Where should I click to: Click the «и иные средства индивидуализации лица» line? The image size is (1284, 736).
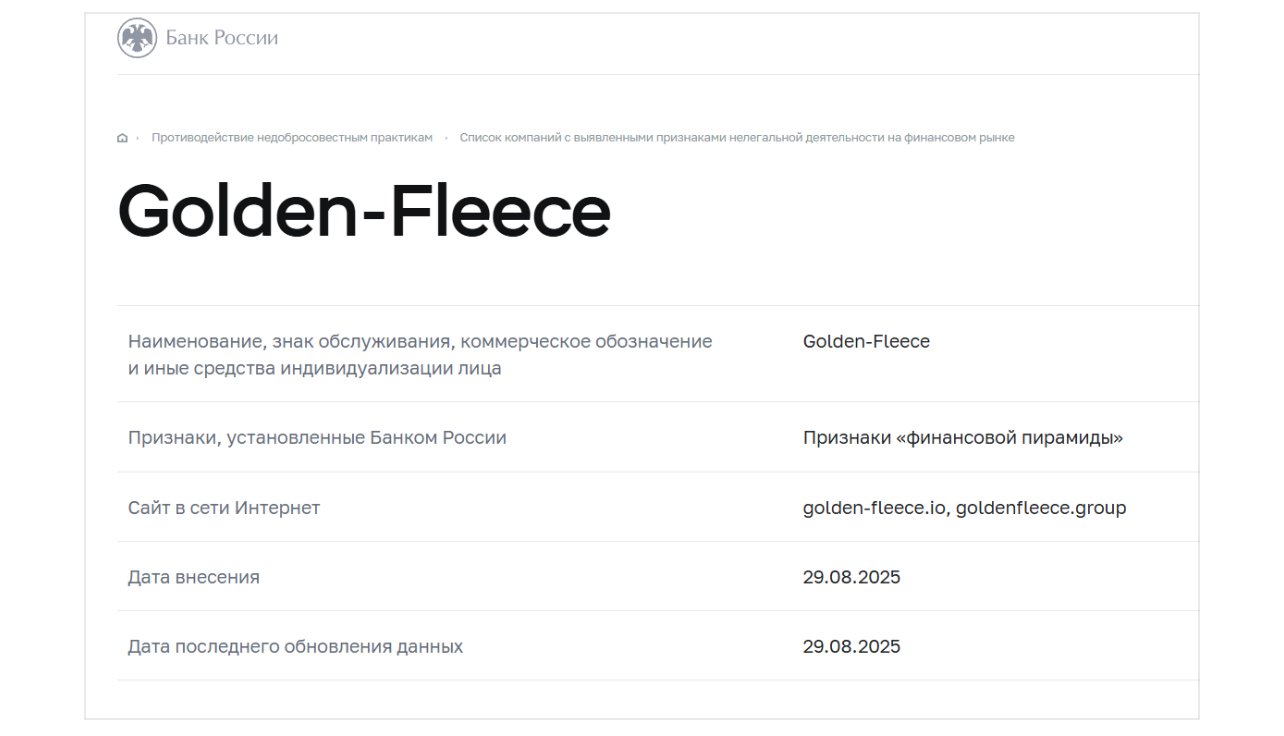pos(314,369)
